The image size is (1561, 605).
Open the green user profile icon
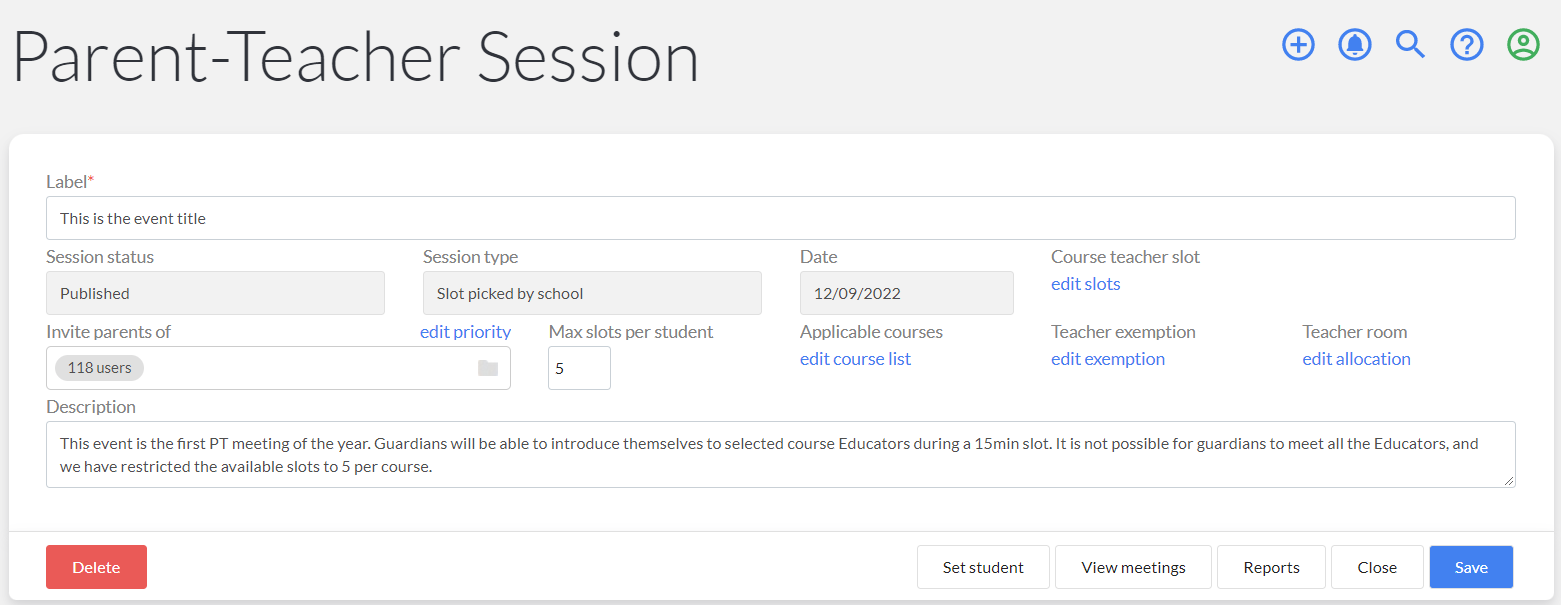(x=1523, y=44)
